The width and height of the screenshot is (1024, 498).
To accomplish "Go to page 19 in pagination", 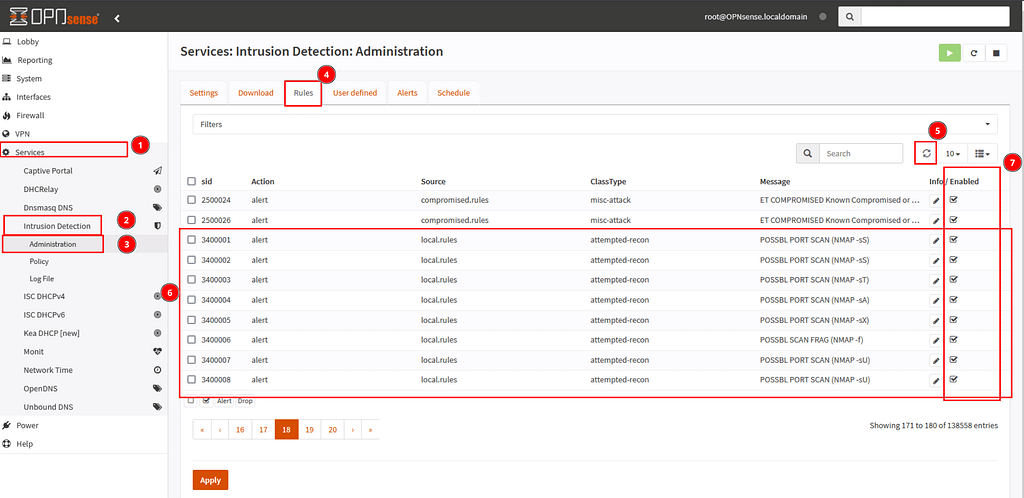I will (310, 429).
